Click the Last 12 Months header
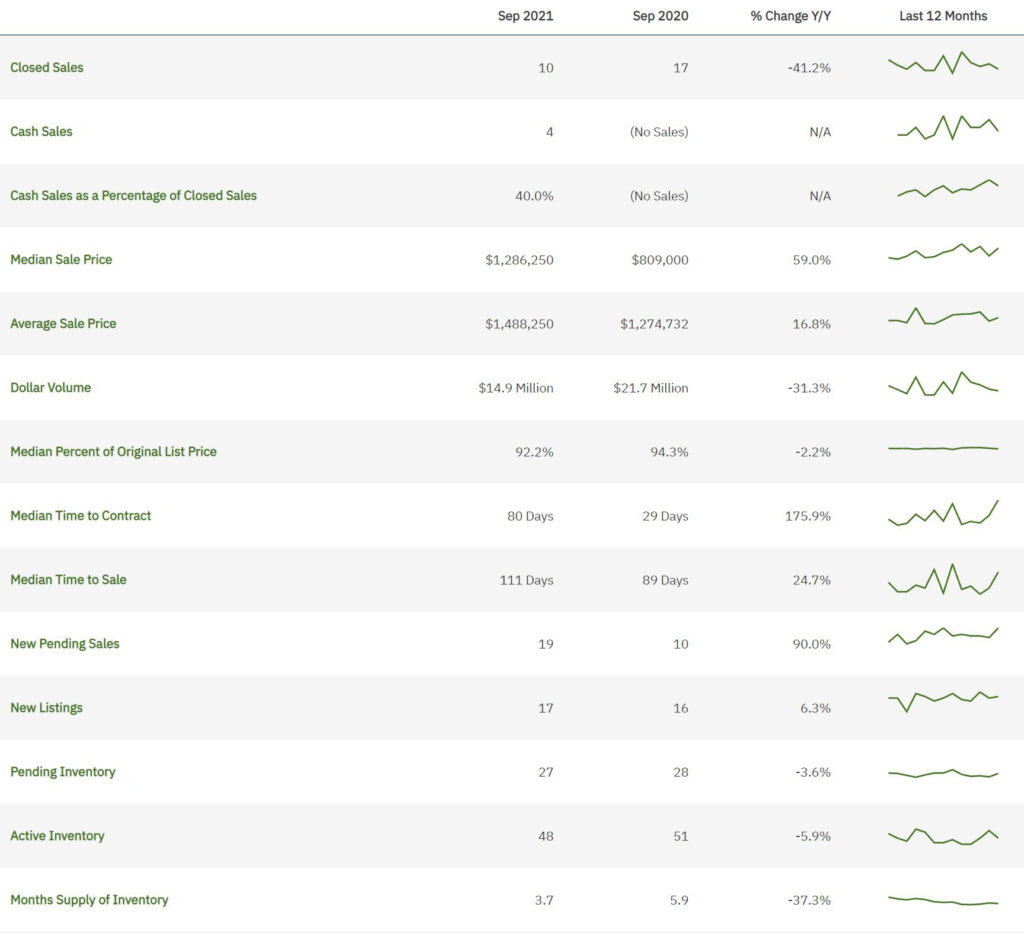This screenshot has height=939, width=1024. pos(942,16)
